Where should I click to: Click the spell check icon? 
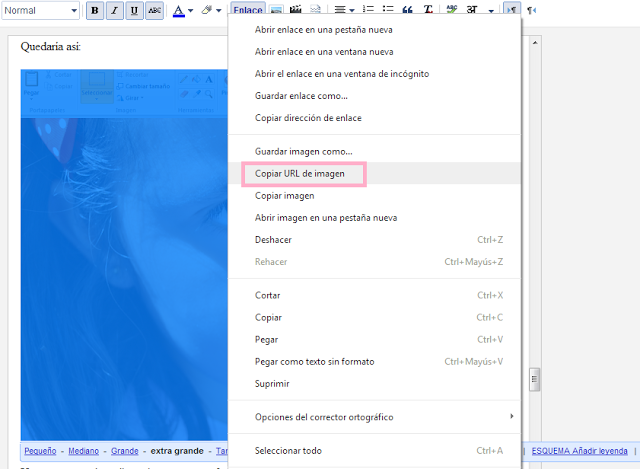click(x=451, y=9)
